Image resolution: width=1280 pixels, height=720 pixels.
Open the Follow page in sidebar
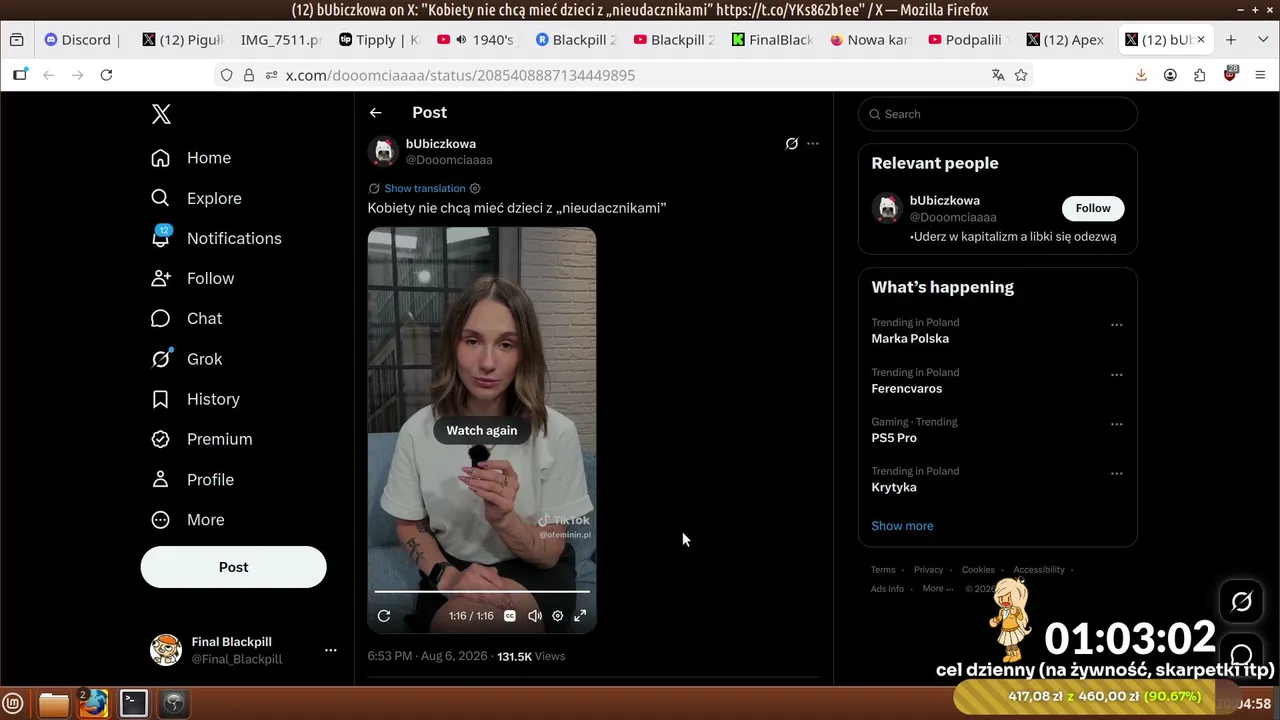[192, 278]
